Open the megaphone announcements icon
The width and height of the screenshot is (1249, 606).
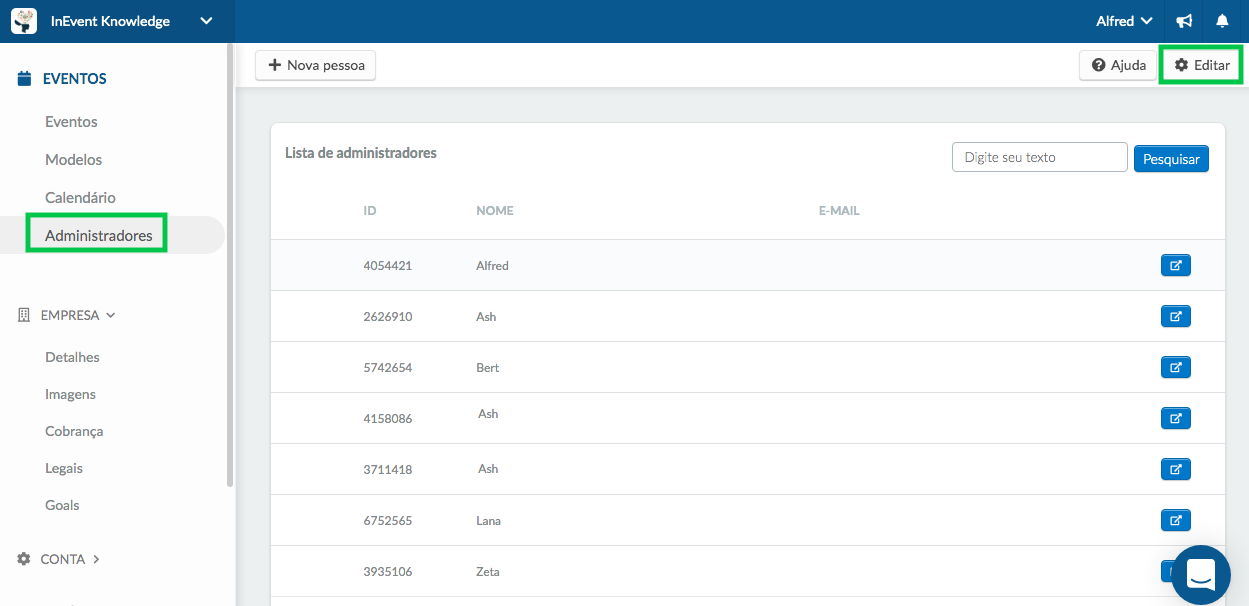click(1184, 21)
